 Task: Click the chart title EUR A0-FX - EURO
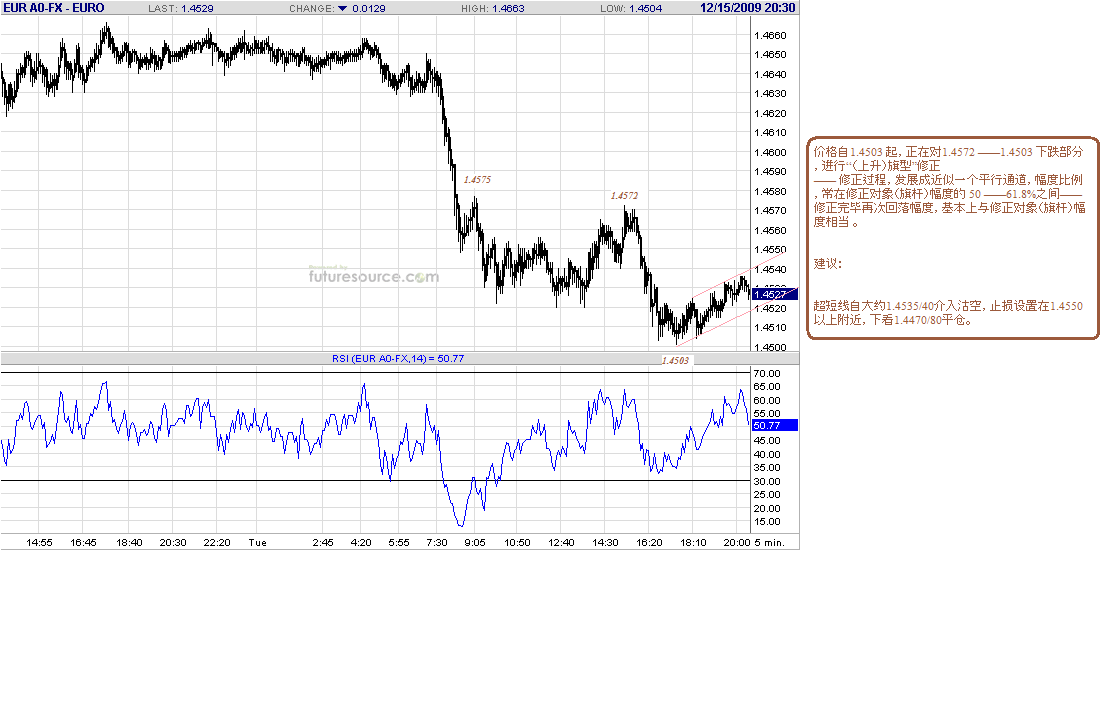pos(54,8)
